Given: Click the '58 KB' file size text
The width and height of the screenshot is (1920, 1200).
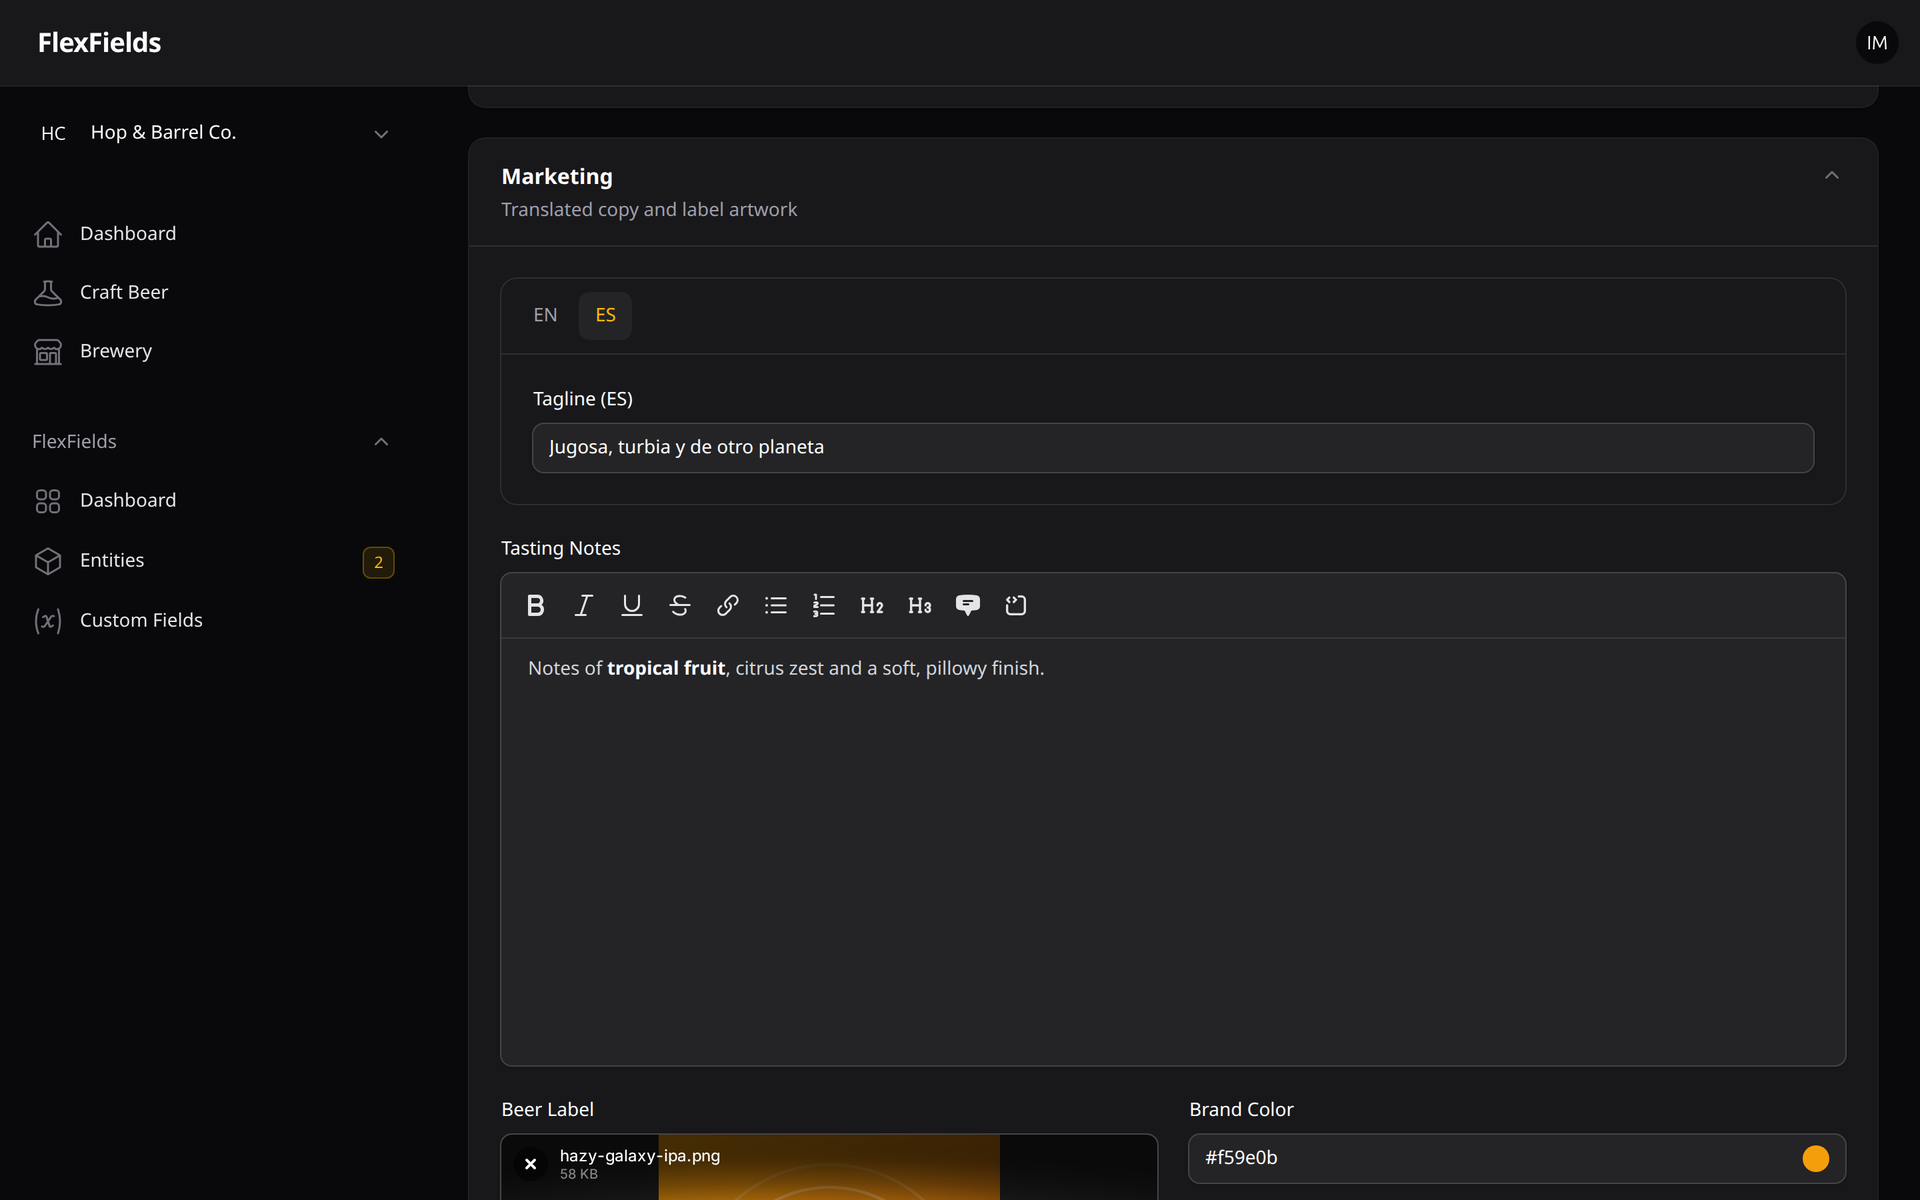Looking at the screenshot, I should [x=579, y=1175].
